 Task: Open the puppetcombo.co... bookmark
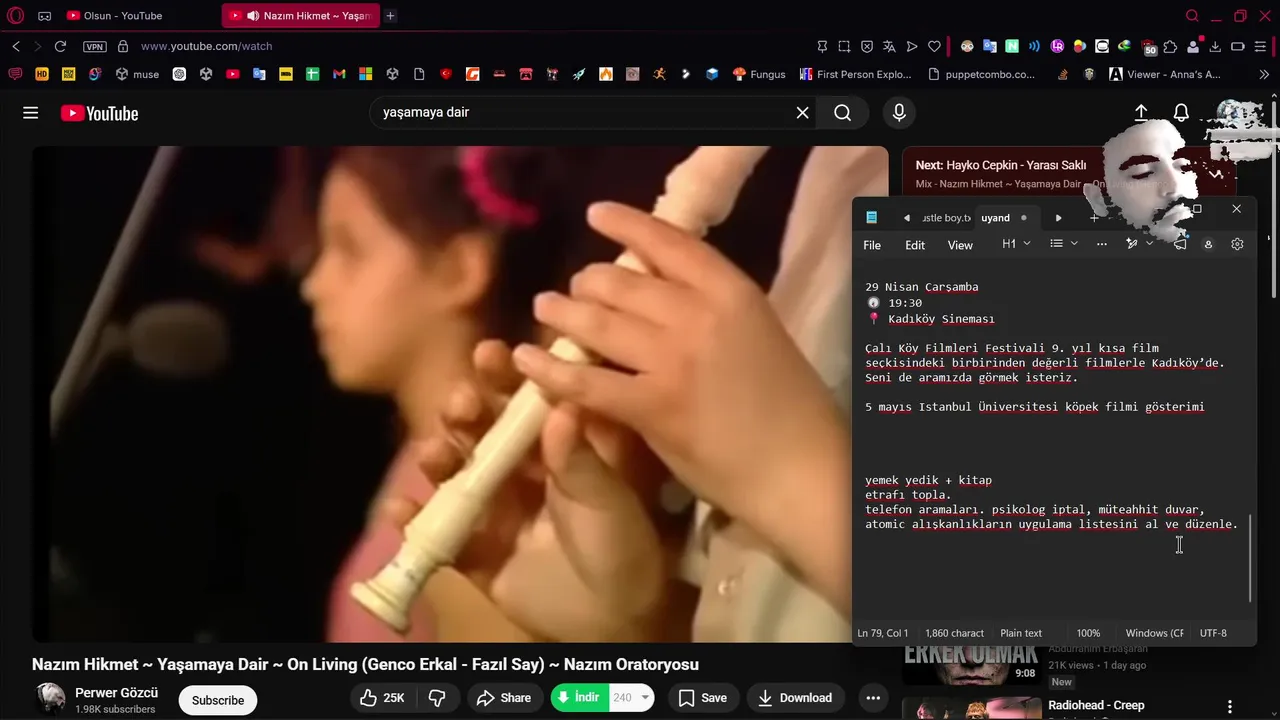(982, 74)
